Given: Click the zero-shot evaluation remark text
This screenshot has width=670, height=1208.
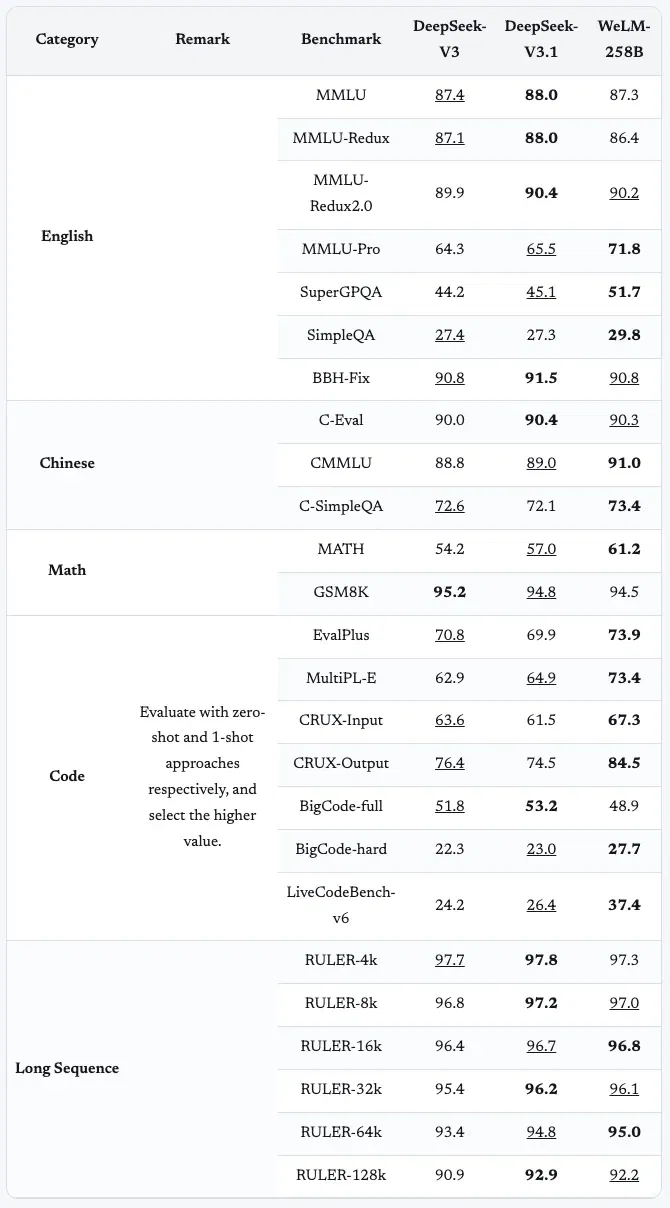Looking at the screenshot, I should pyautogui.click(x=203, y=776).
